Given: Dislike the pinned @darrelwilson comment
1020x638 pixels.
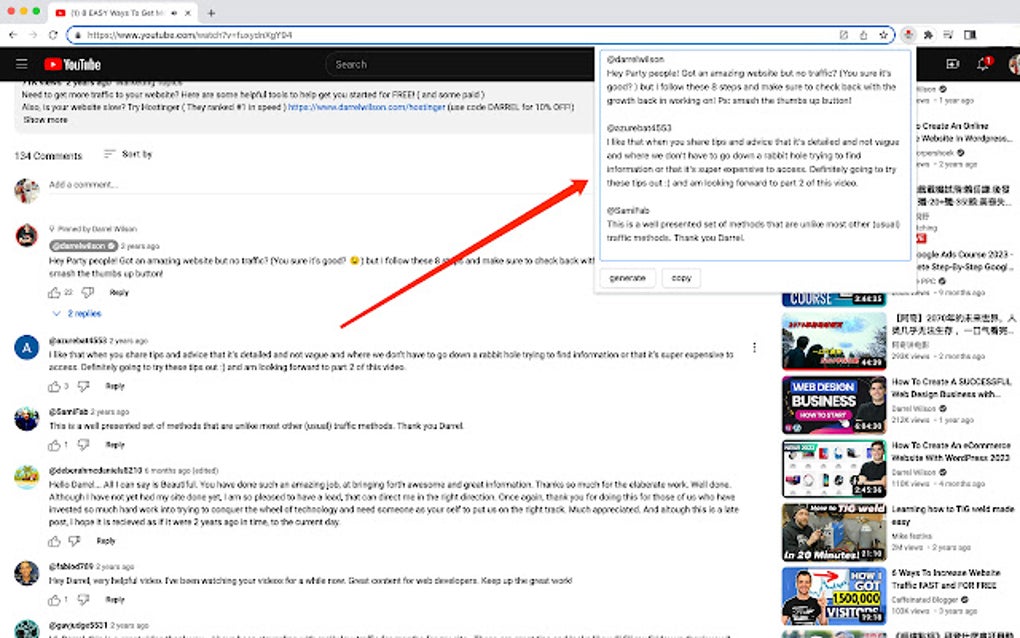Looking at the screenshot, I should pos(88,293).
